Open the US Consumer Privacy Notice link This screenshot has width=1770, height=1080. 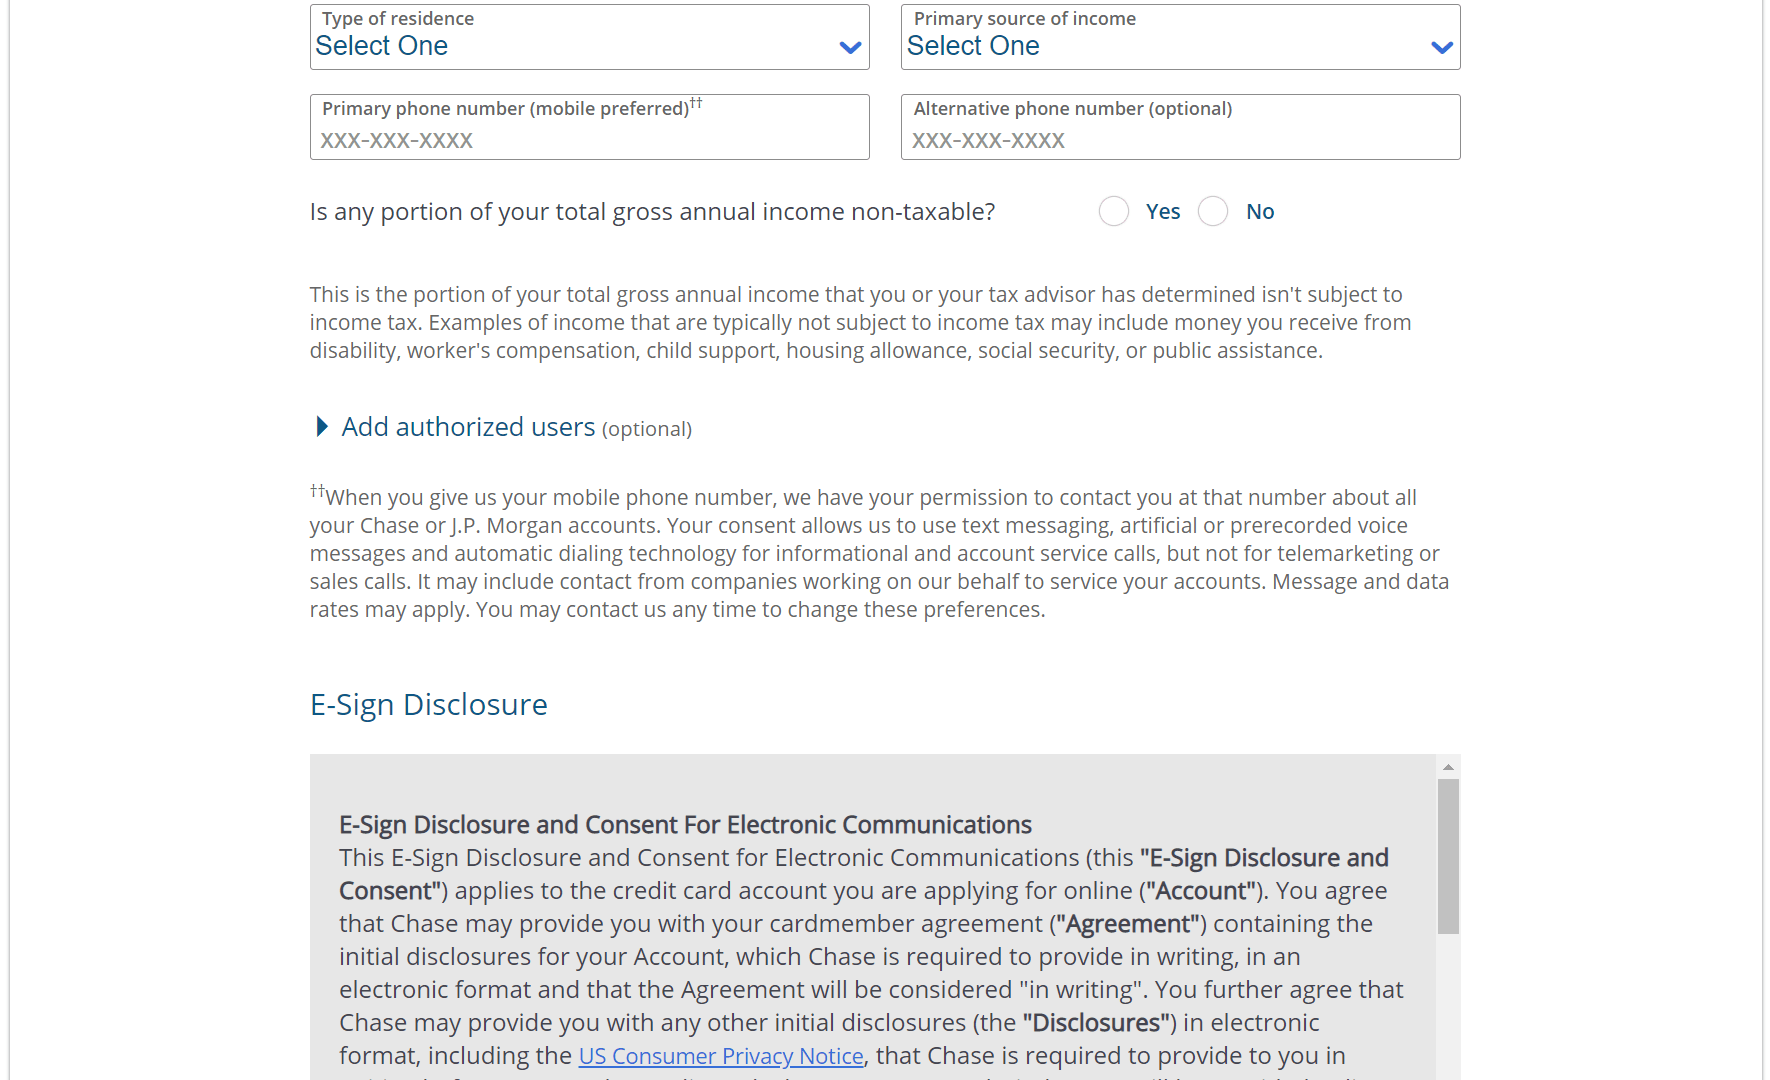click(720, 1056)
